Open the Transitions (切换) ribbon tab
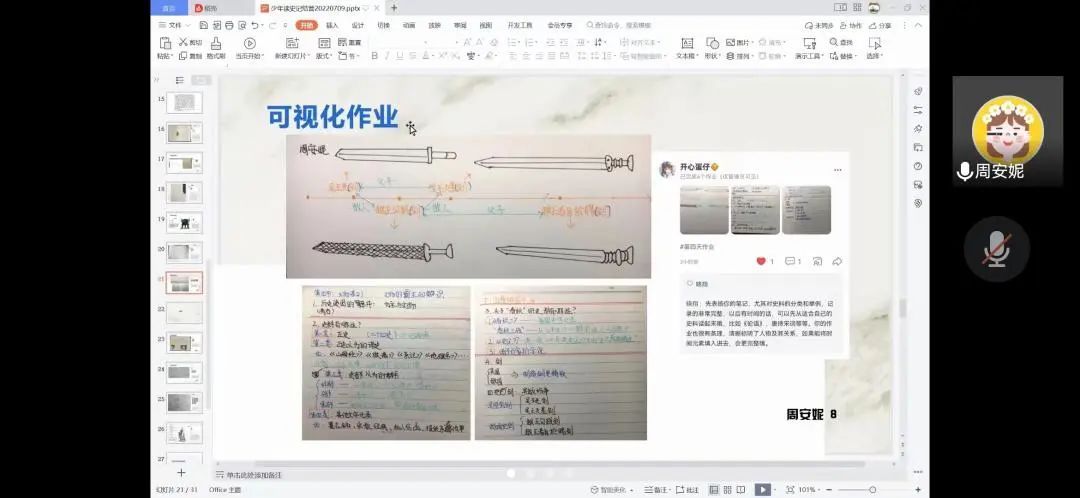 [x=383, y=25]
